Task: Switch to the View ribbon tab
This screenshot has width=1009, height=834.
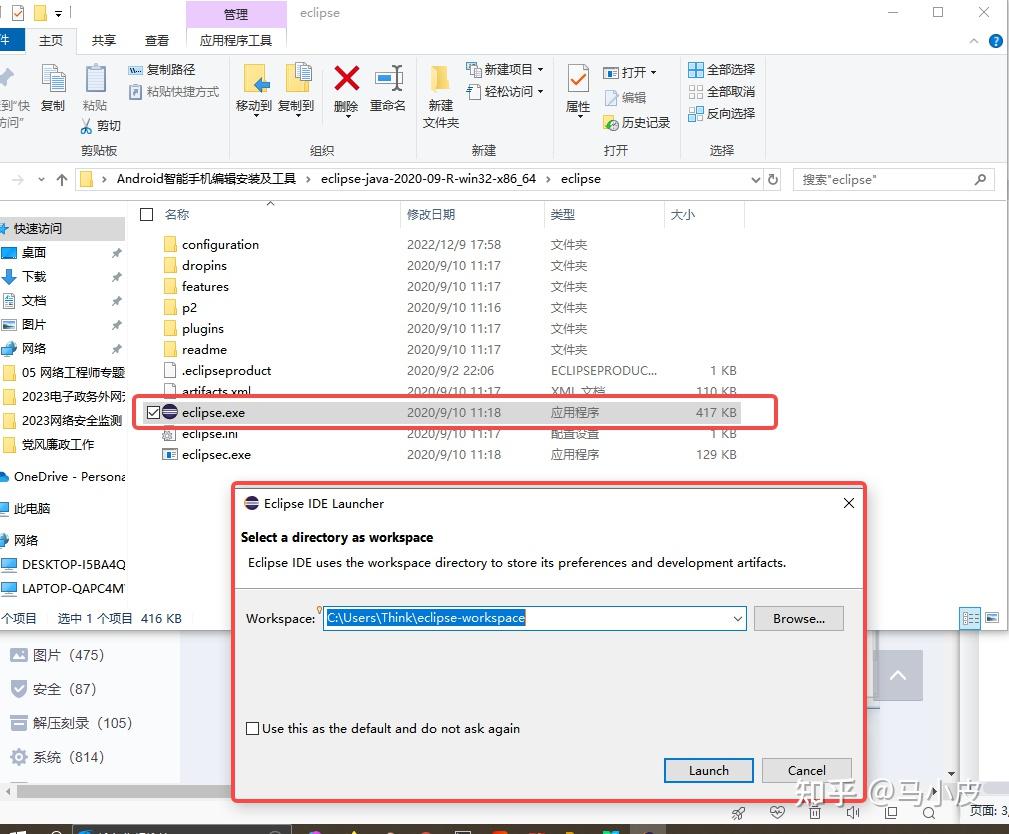Action: (156, 41)
